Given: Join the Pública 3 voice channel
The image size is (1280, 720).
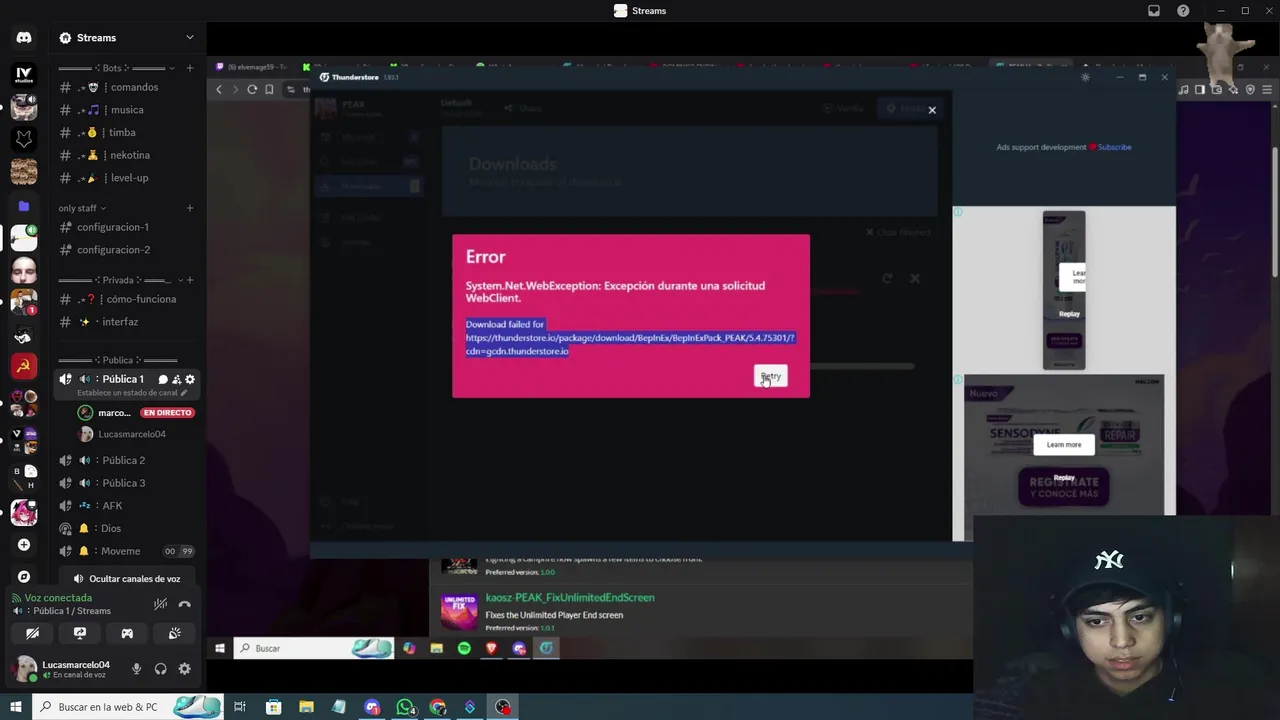Looking at the screenshot, I should [x=126, y=483].
